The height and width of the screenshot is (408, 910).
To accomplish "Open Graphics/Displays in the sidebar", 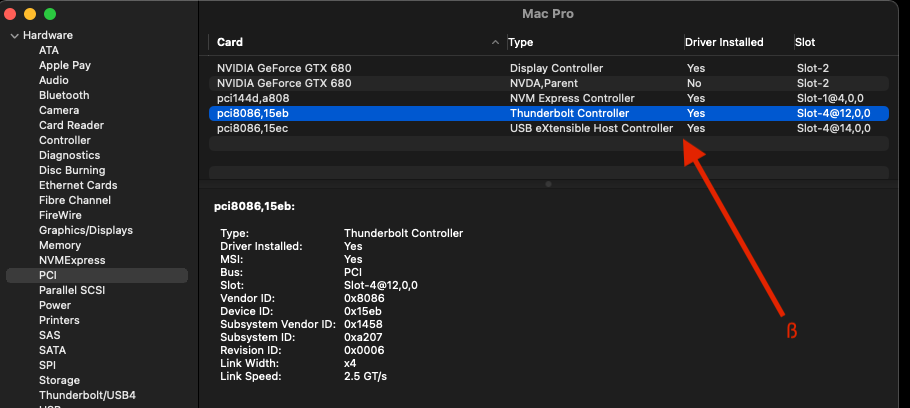I will tap(86, 230).
